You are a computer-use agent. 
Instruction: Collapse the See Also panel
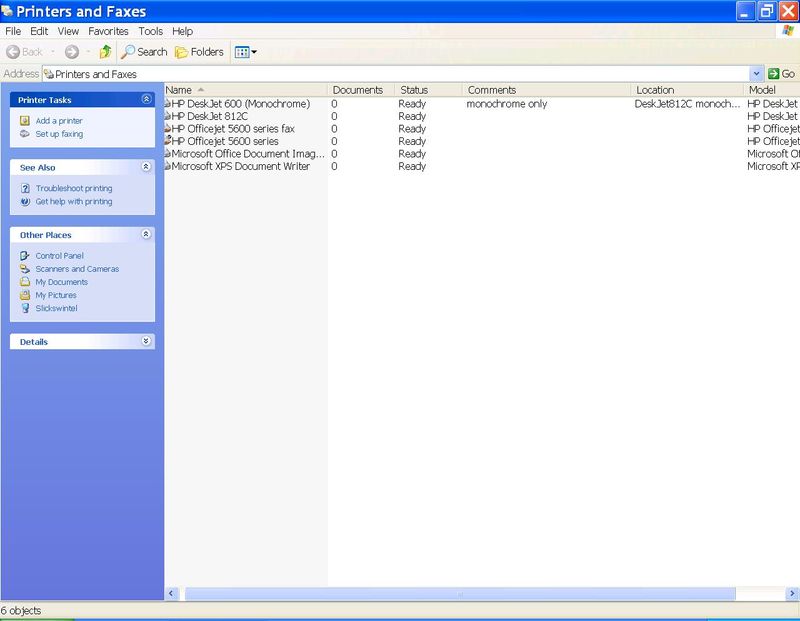tap(146, 166)
